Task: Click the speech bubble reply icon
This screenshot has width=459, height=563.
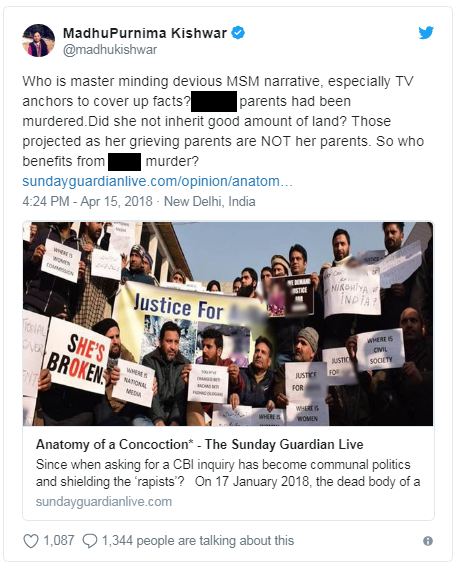Action: point(90,541)
